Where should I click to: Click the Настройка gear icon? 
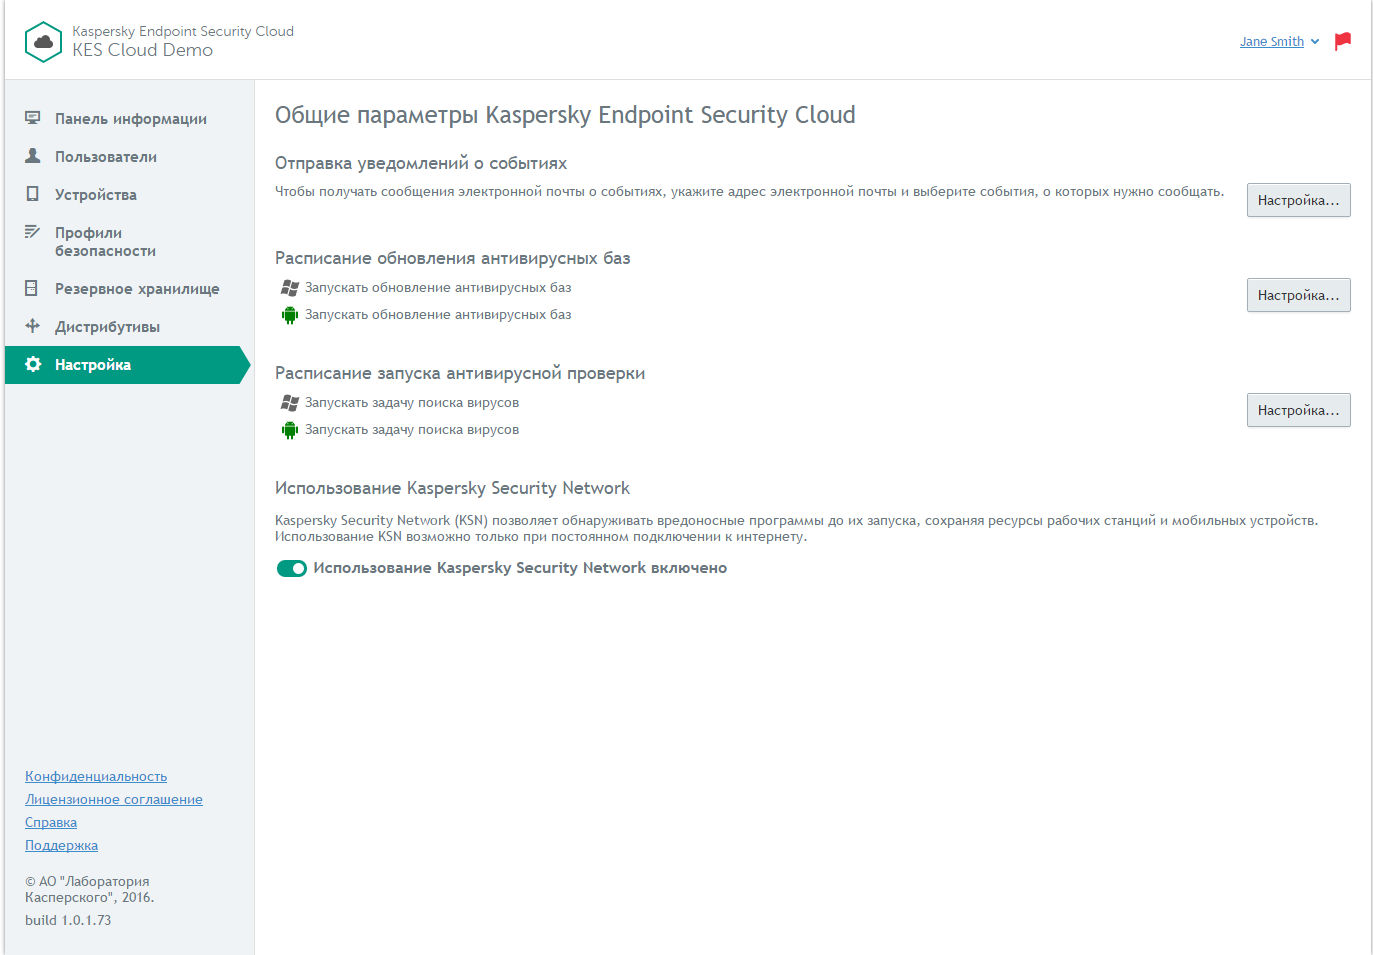point(33,364)
